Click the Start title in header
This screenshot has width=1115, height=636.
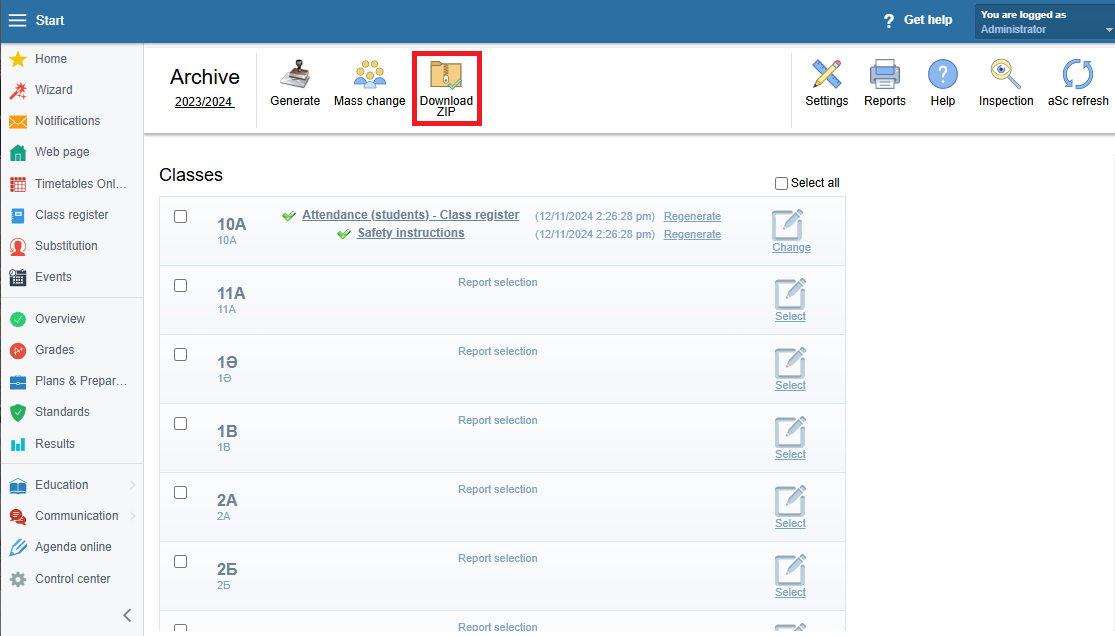50,21
